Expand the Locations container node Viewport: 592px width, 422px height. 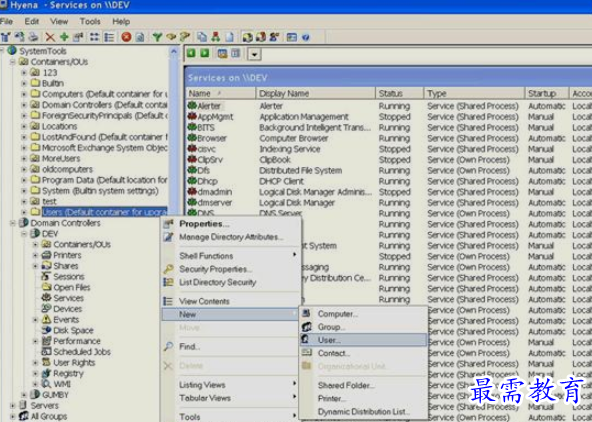point(24,126)
